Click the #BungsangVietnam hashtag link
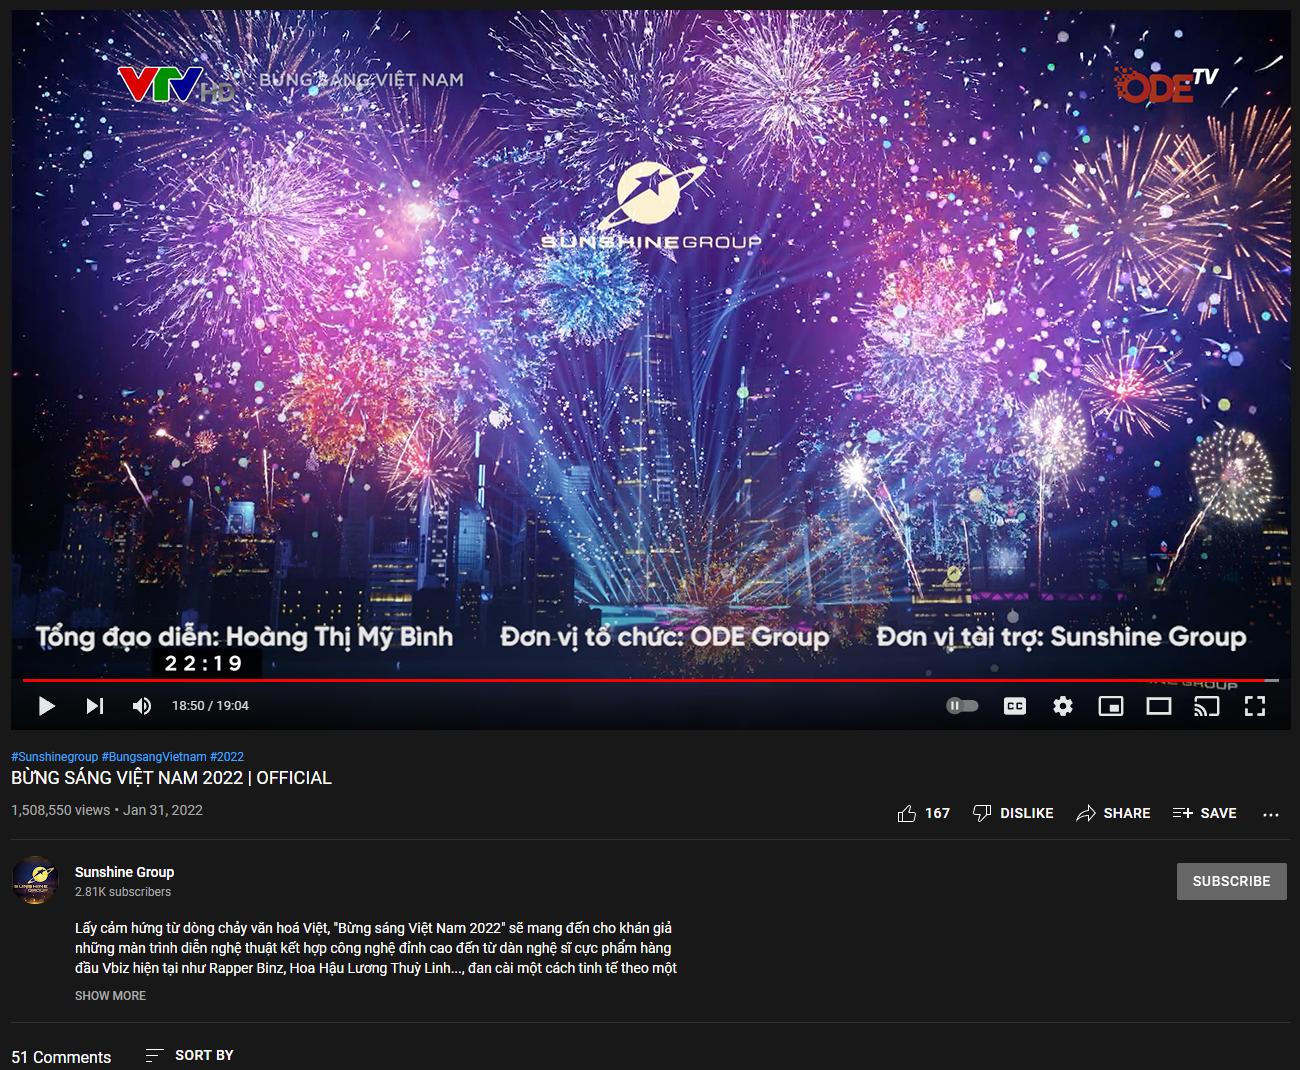 pyautogui.click(x=154, y=757)
